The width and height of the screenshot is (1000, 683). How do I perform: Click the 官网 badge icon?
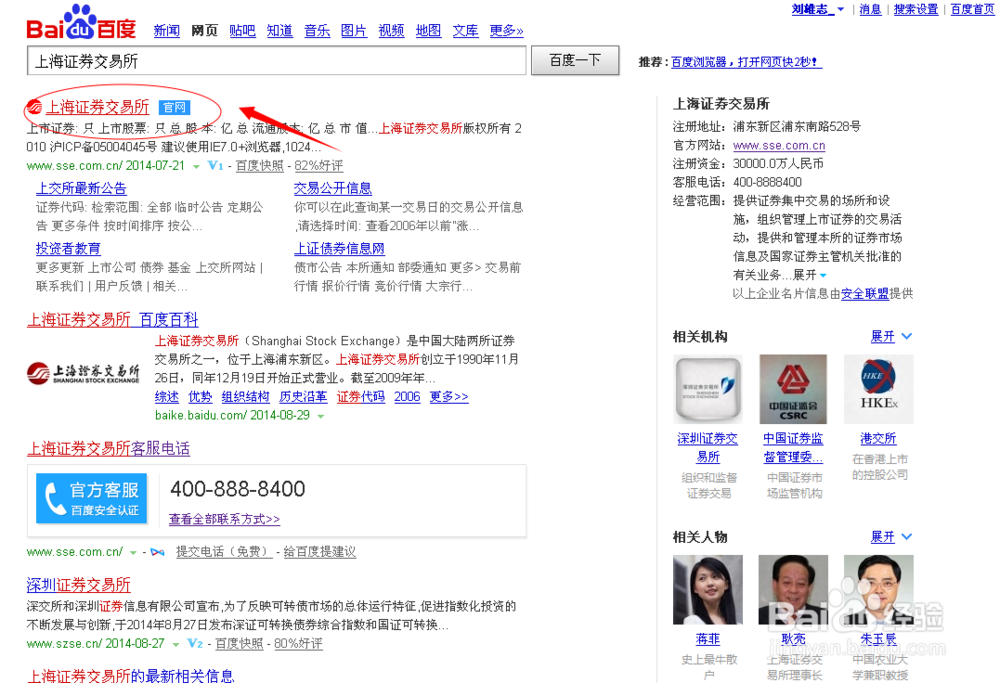[174, 107]
